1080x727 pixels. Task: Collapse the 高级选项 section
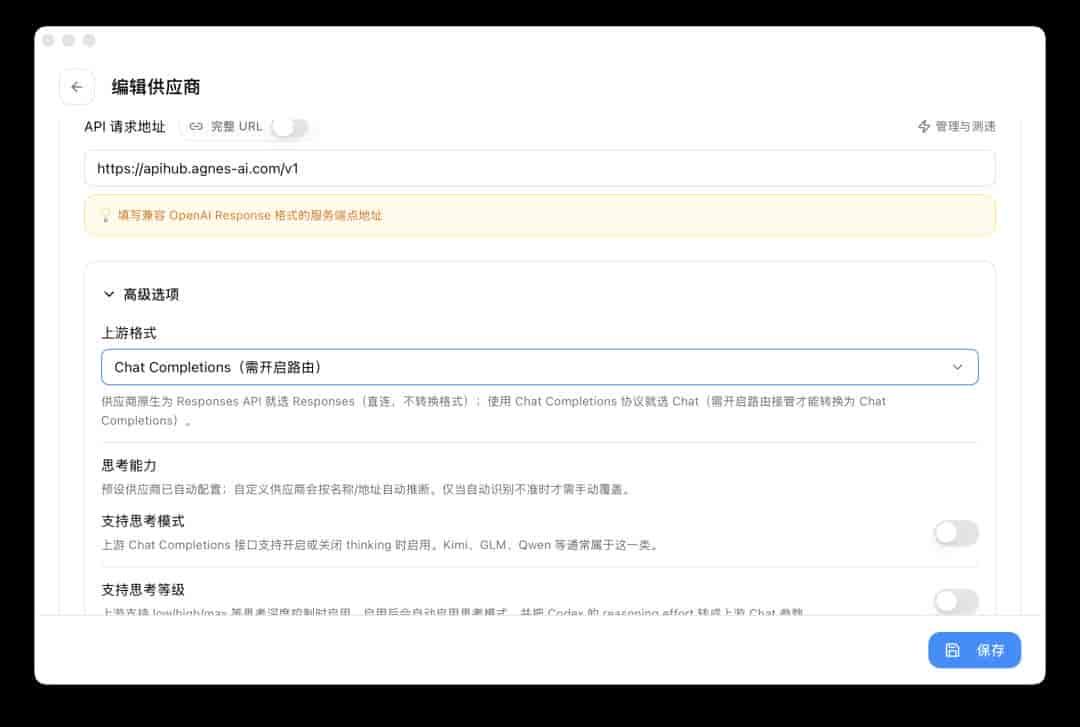click(x=141, y=294)
